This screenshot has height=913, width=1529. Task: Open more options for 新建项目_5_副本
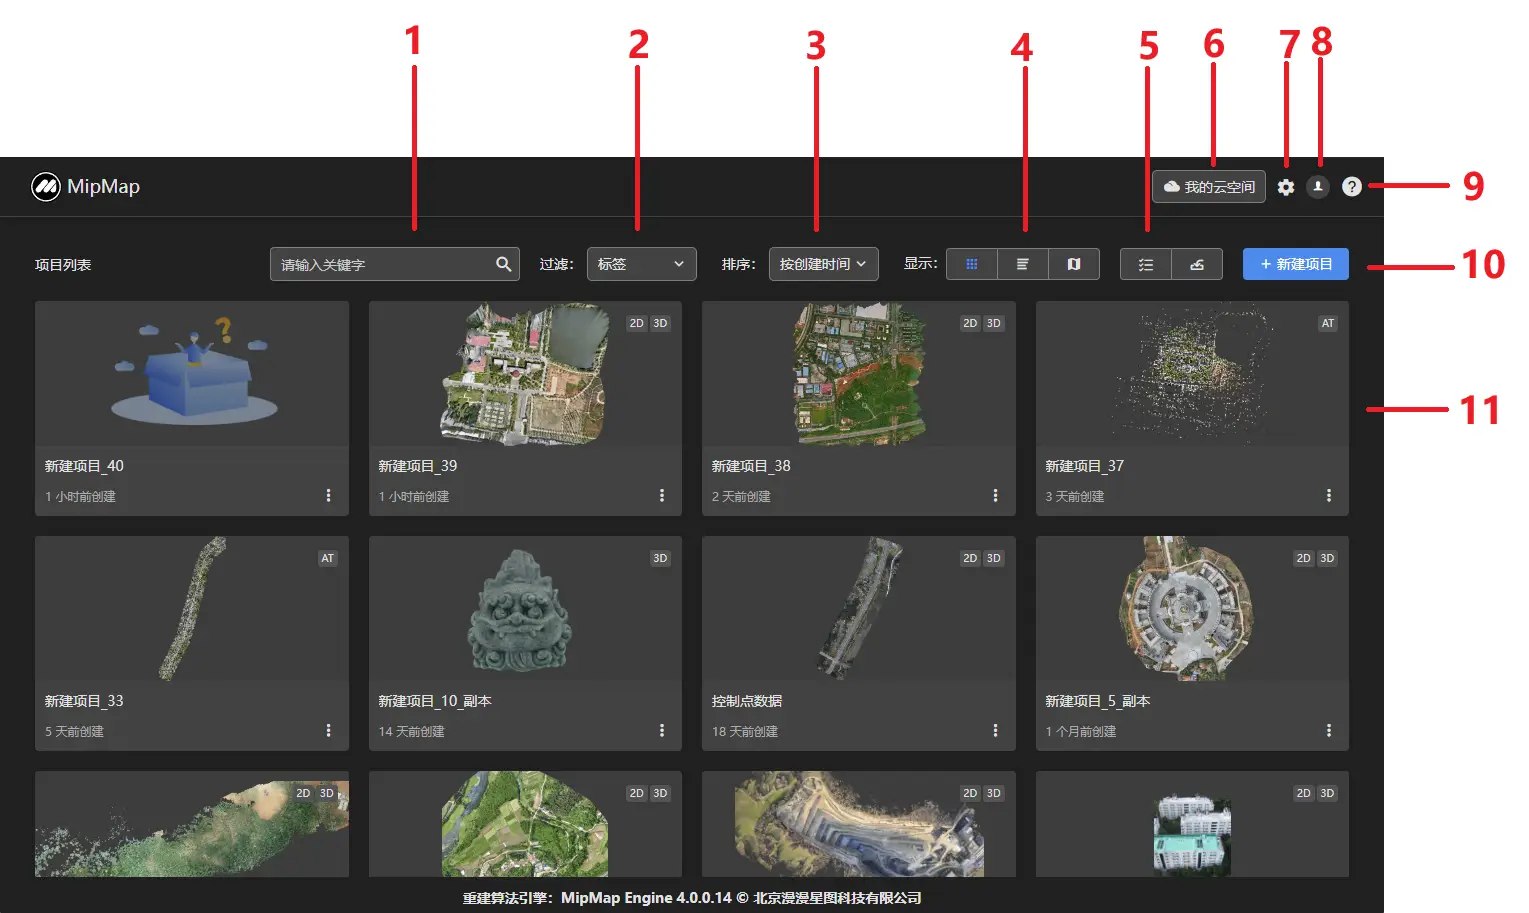coord(1328,731)
